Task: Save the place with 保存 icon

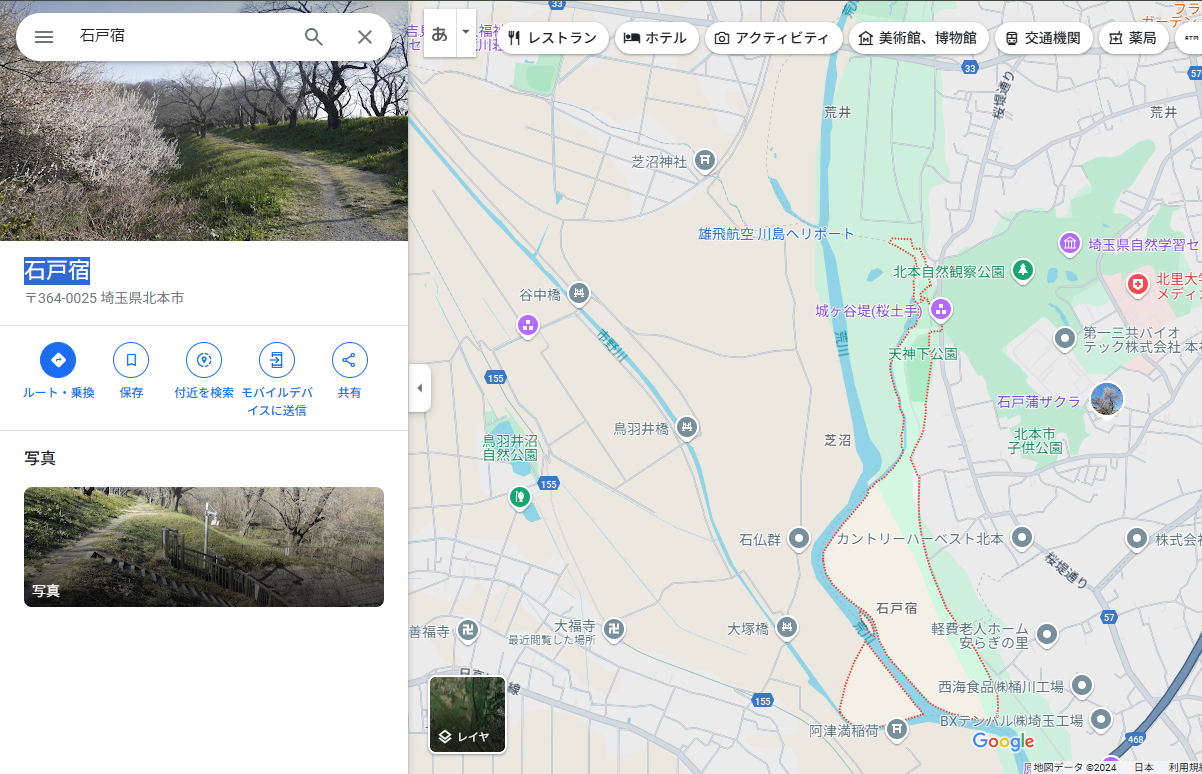Action: click(x=131, y=360)
